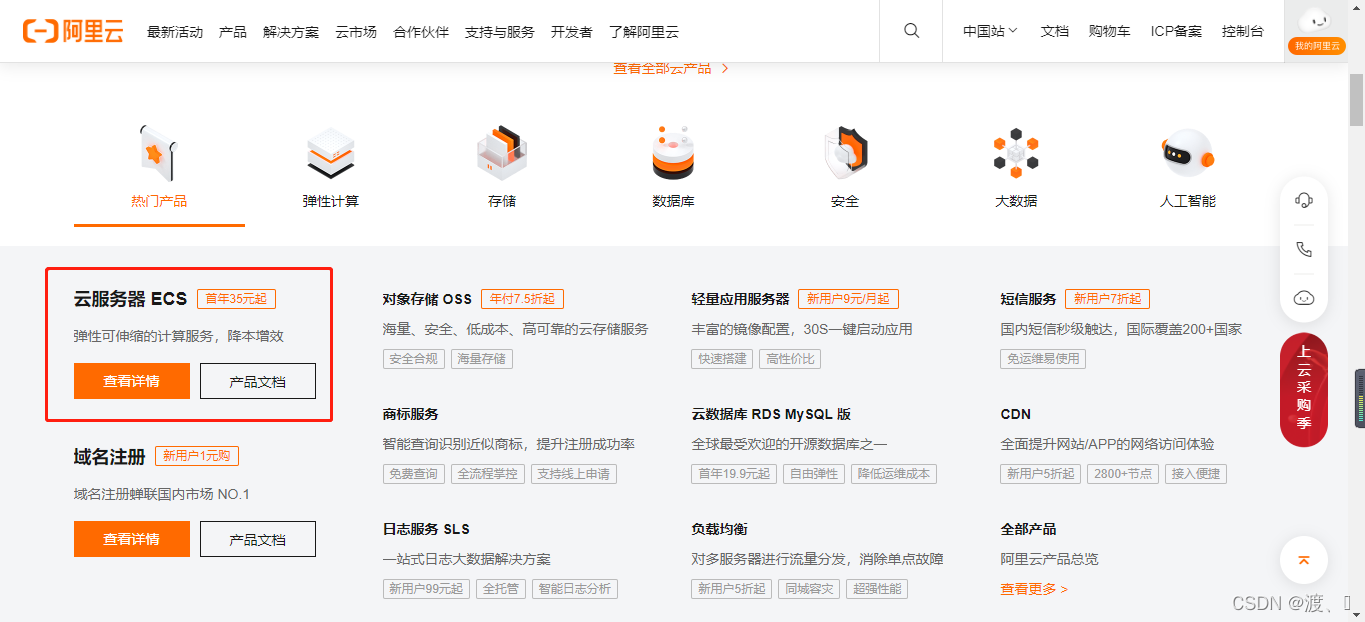Viewport: 1365px width, 622px height.
Task: Click the 高性价比 tag
Action: tap(791, 359)
